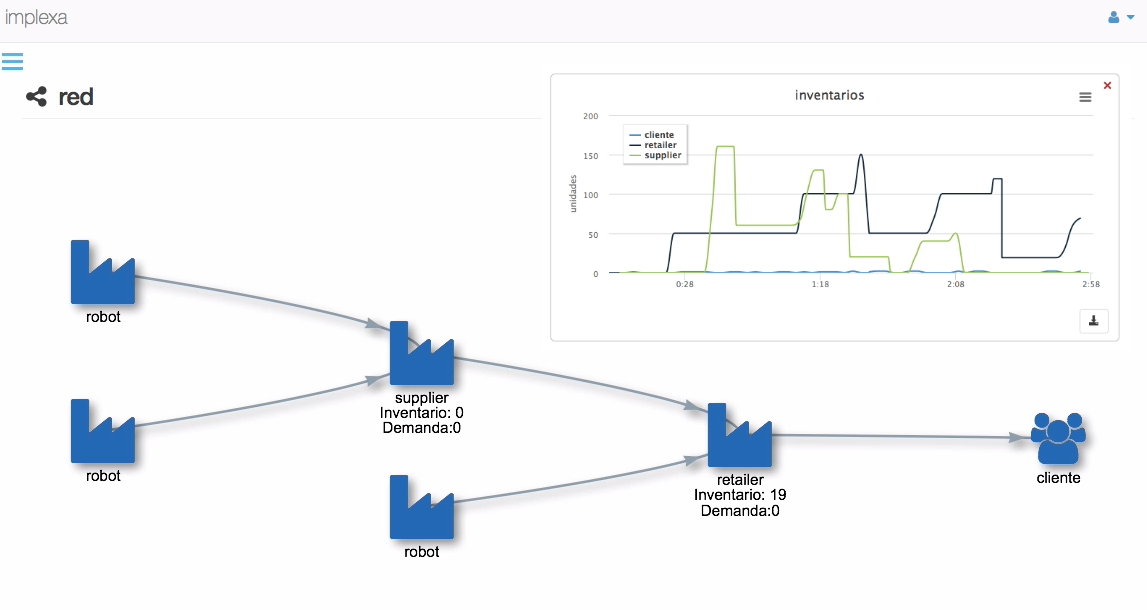Select the middle-left robot factory node
Screen dimensions: 1147x610
tap(102, 431)
